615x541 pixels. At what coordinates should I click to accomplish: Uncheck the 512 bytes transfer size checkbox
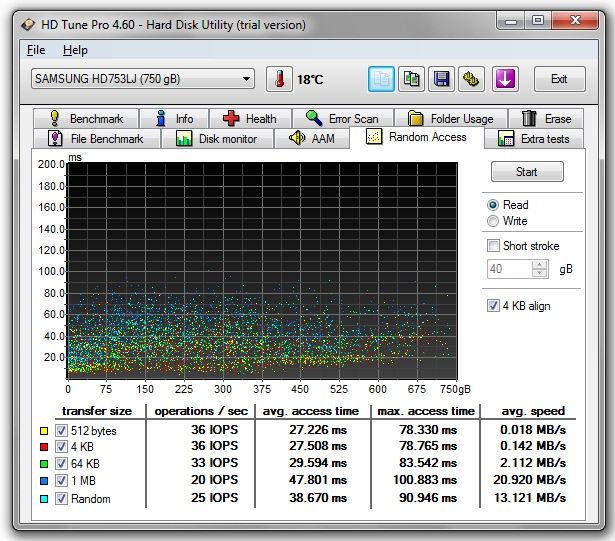61,430
